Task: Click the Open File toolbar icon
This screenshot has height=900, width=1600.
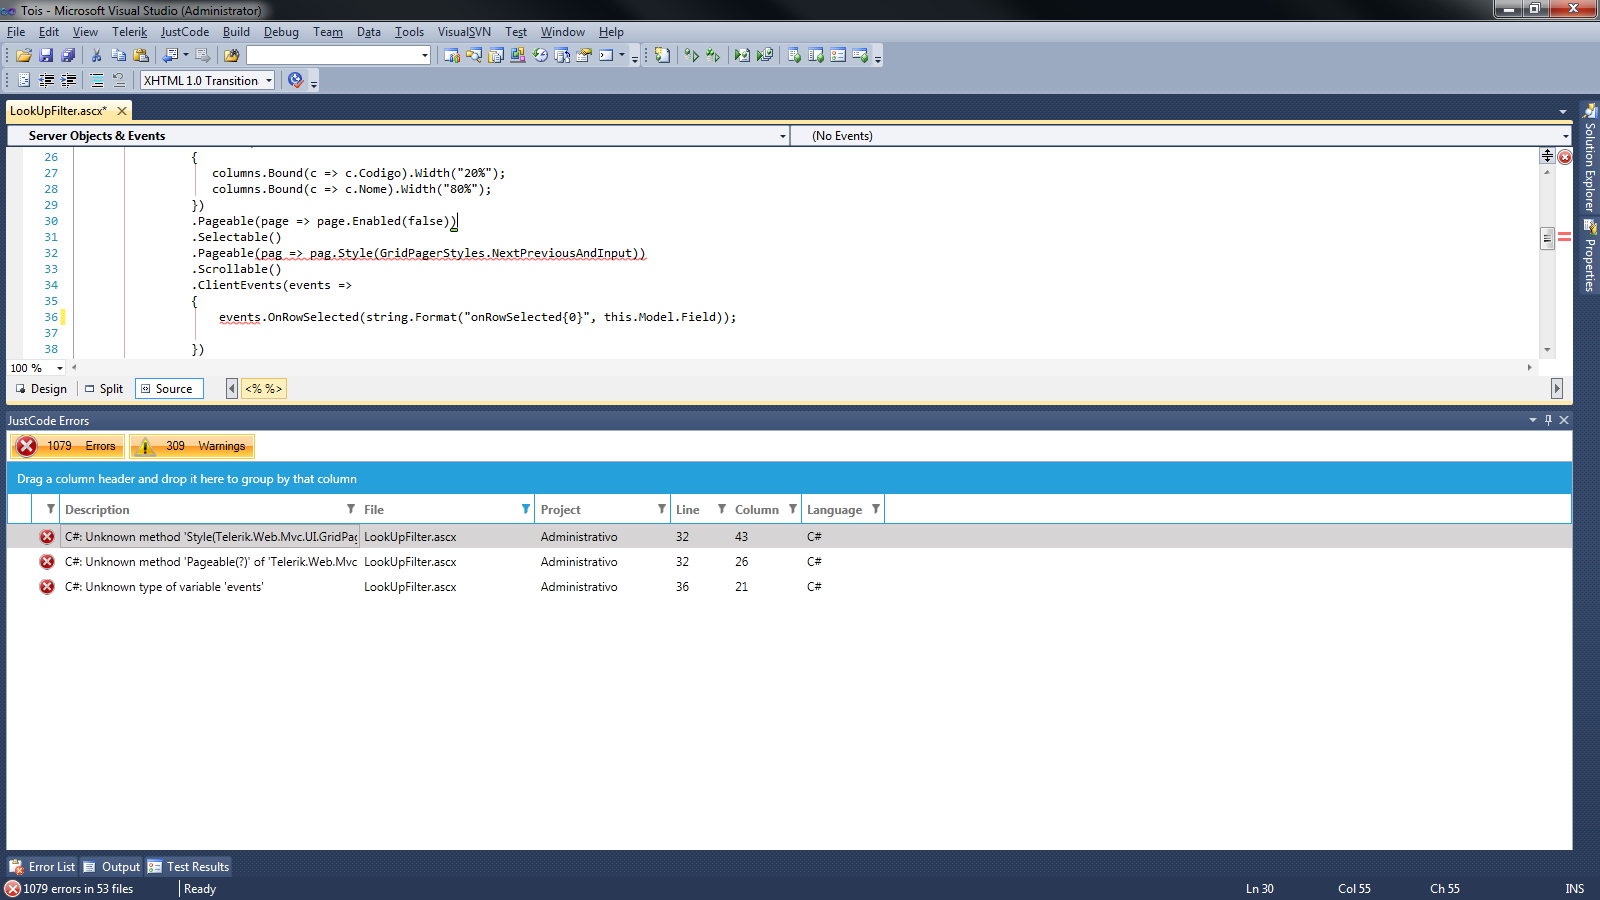Action: point(24,56)
